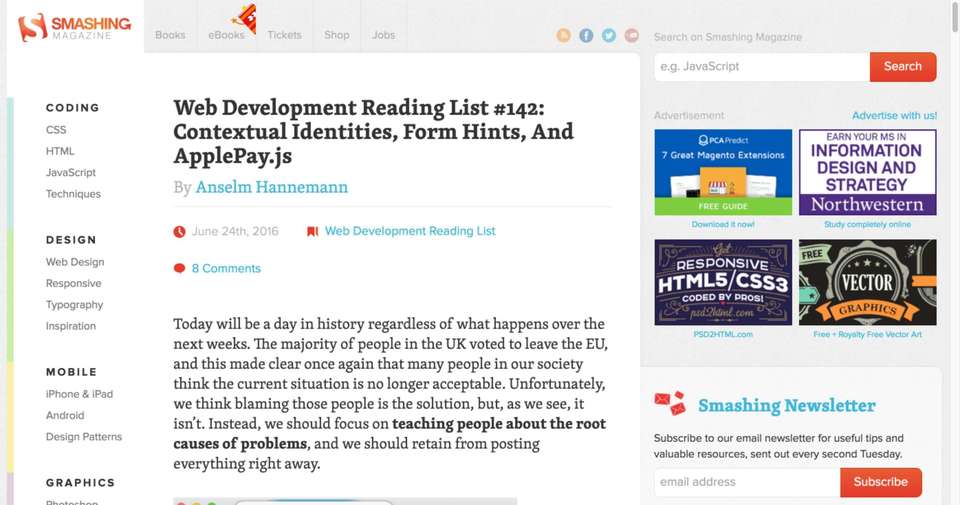Open the Twitter profile icon
The width and height of the screenshot is (960, 505).
[609, 35]
